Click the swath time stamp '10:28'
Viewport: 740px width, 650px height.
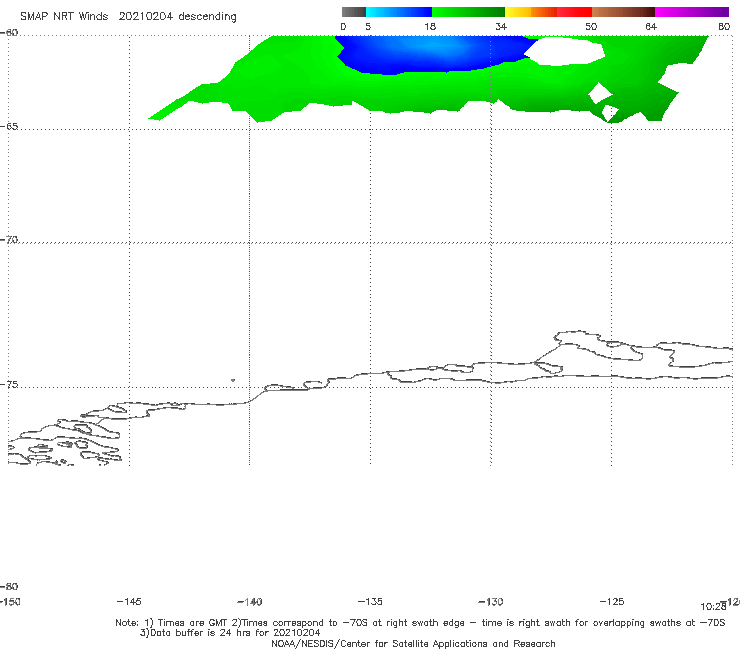coord(713,607)
